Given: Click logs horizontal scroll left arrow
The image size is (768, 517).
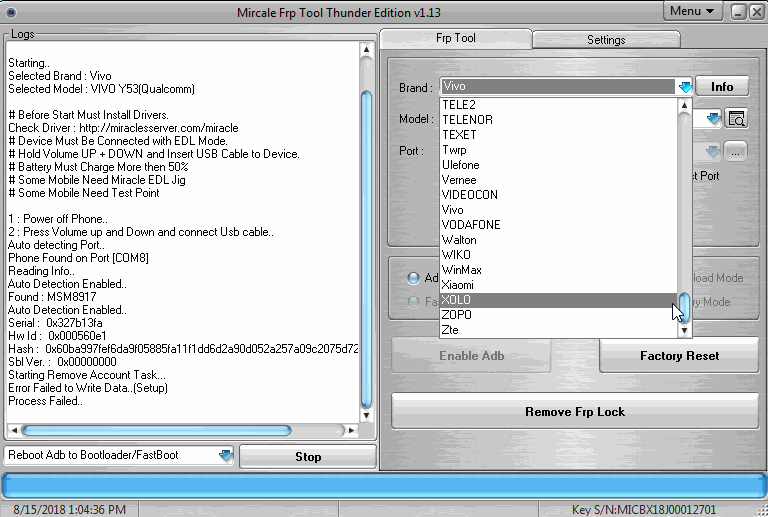Looking at the screenshot, I should [x=14, y=430].
